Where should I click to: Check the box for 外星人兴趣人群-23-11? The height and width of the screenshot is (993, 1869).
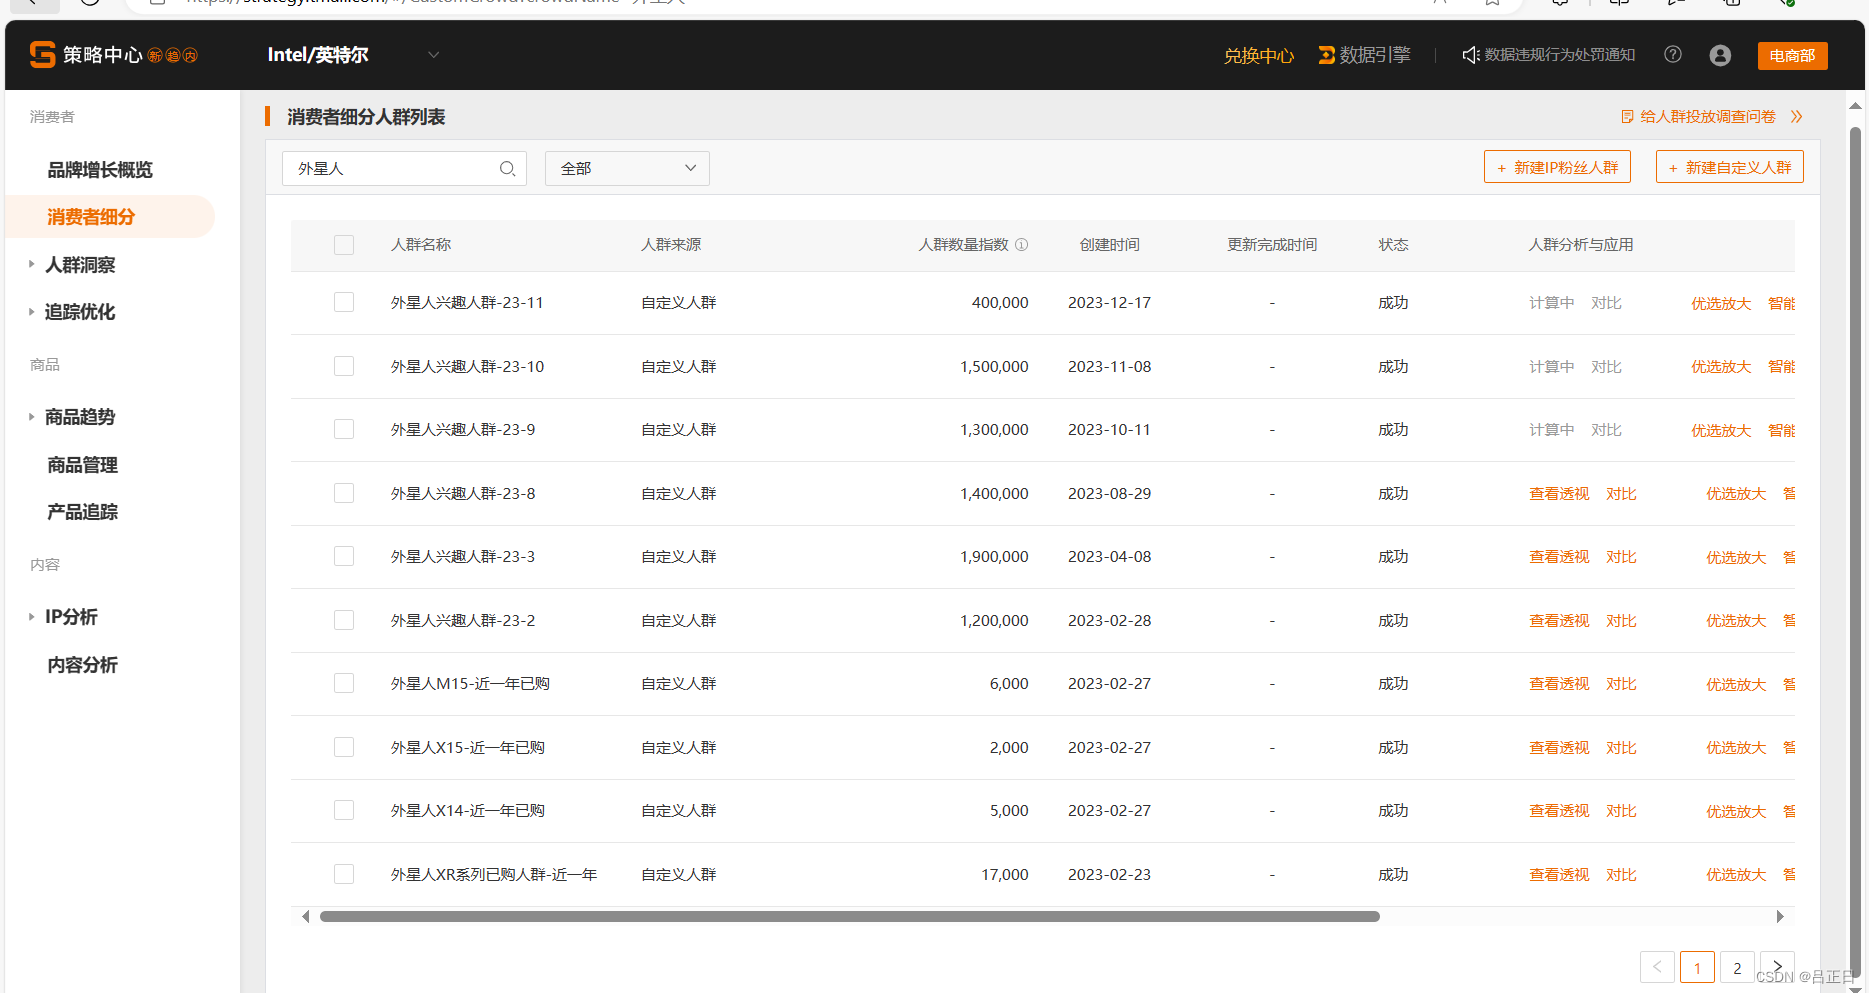pos(344,302)
